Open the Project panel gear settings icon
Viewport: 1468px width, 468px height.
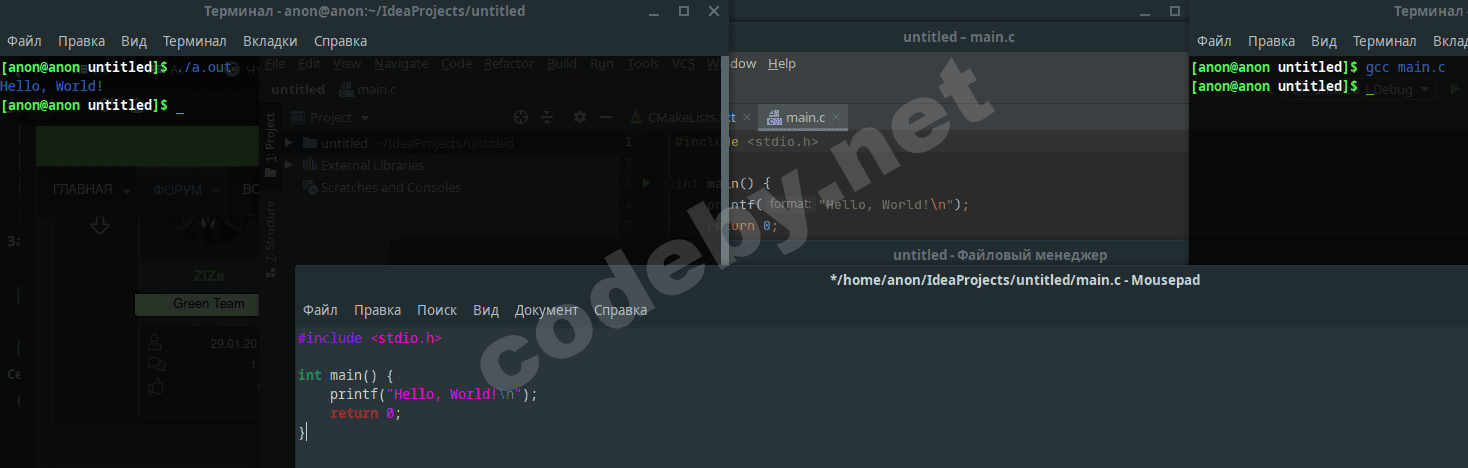(x=579, y=117)
